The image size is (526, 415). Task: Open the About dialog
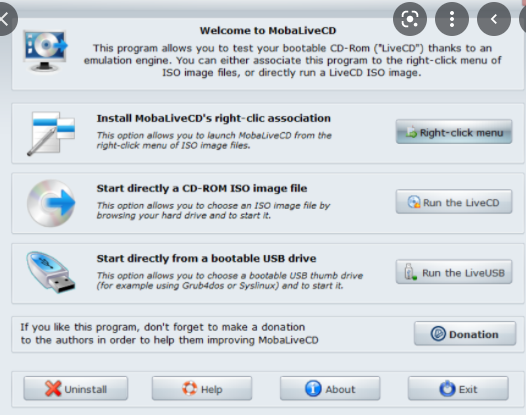click(x=330, y=388)
